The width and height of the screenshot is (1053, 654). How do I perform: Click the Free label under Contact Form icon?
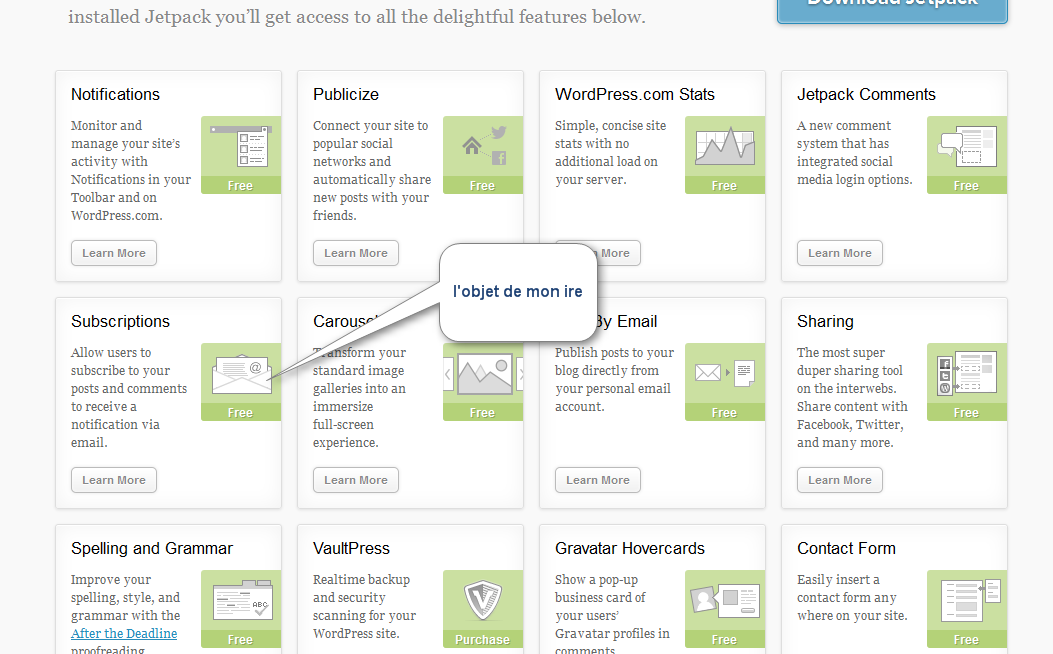pos(967,639)
